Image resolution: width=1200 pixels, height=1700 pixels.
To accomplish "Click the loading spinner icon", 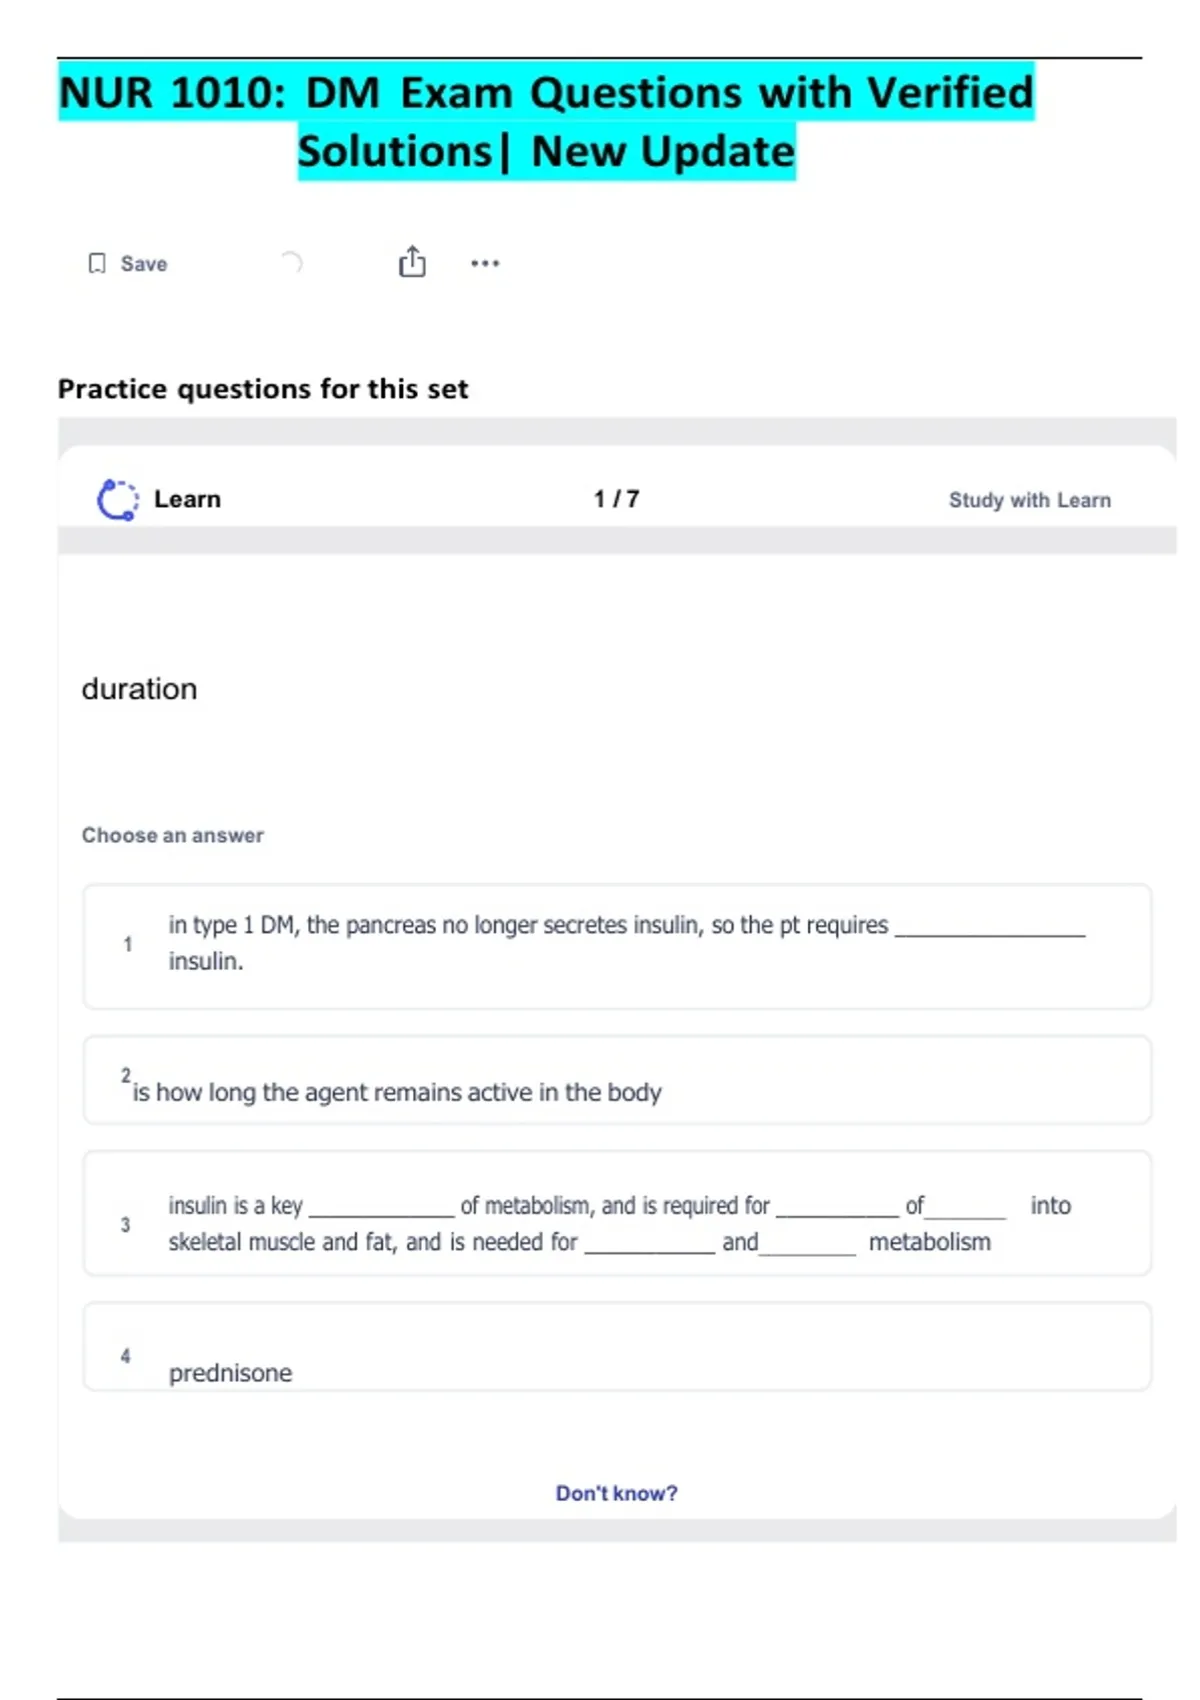I will pos(290,263).
